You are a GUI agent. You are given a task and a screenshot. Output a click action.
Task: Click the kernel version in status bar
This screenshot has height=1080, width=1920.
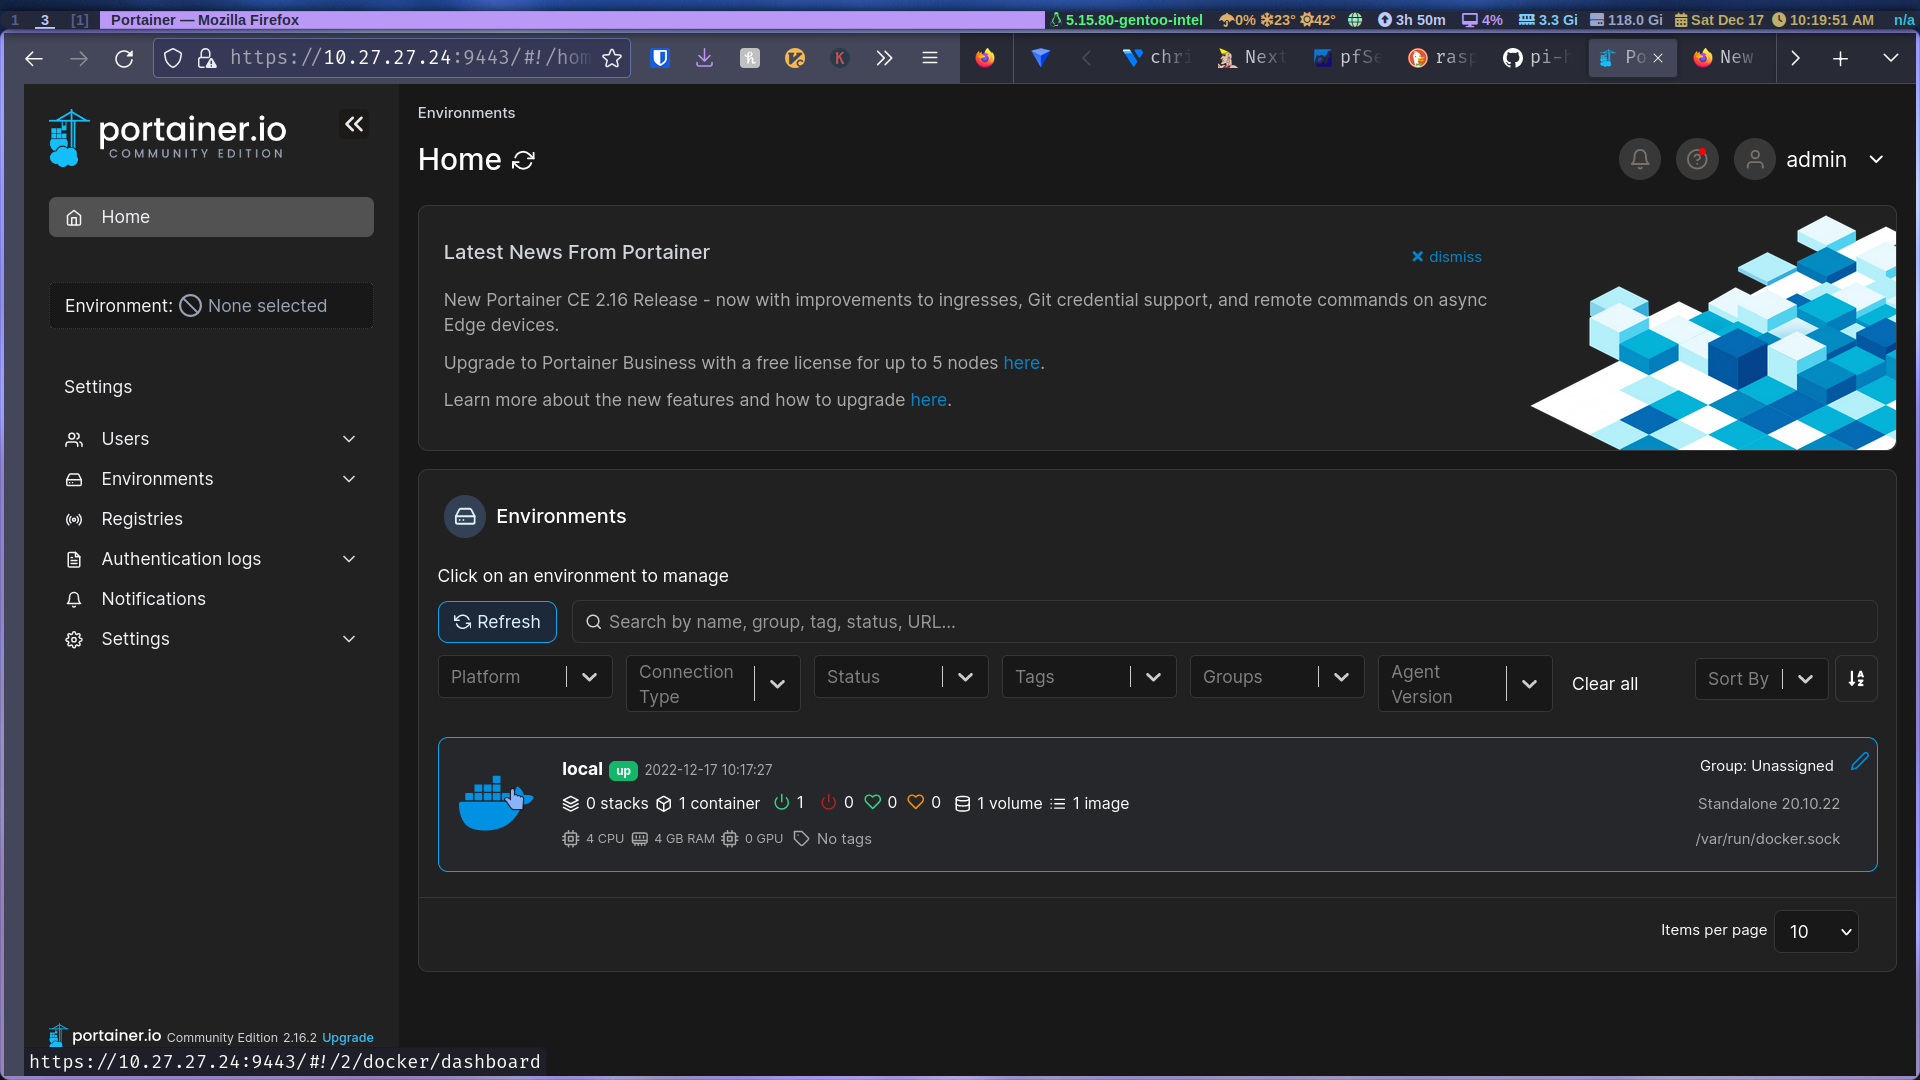point(1133,20)
